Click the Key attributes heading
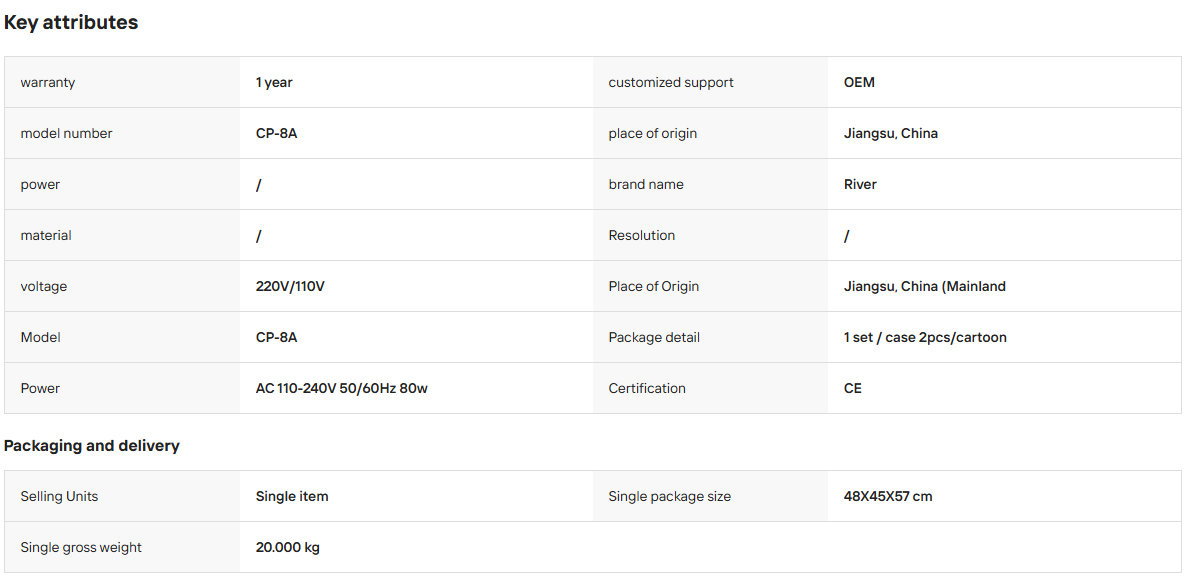 [x=71, y=23]
